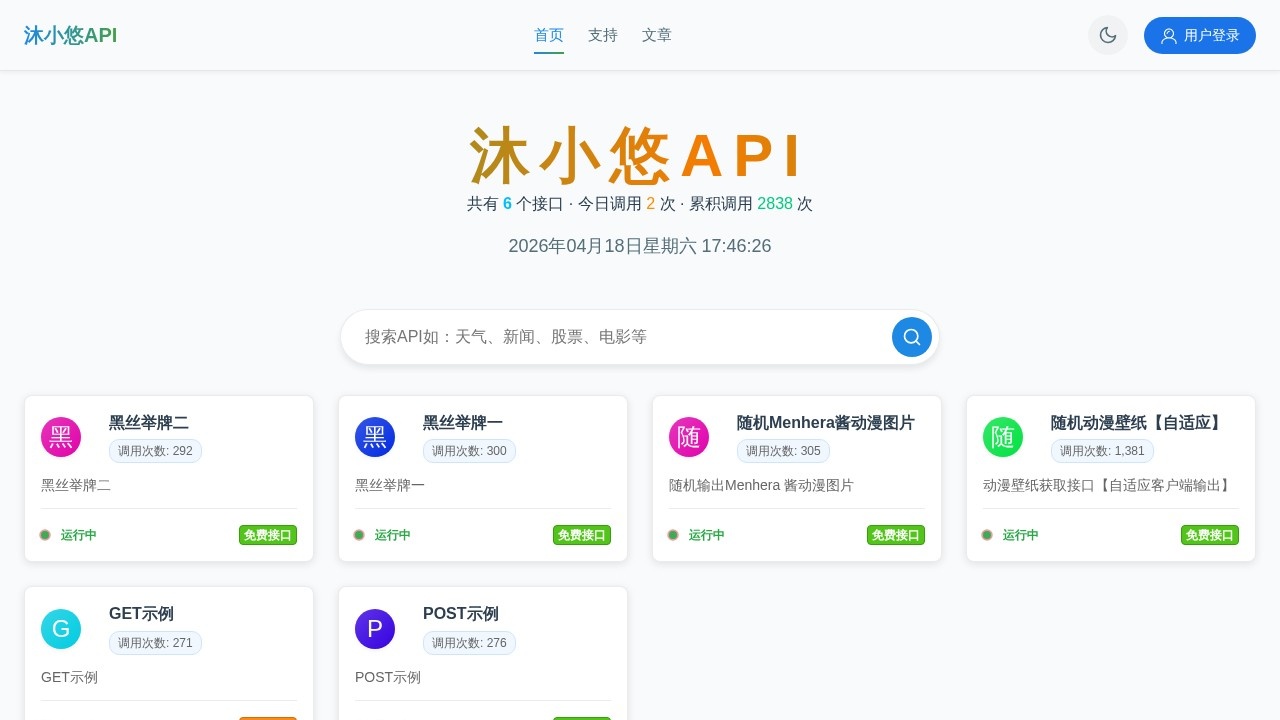Select the 随机Menhera酱 purple circle icon

click(688, 437)
